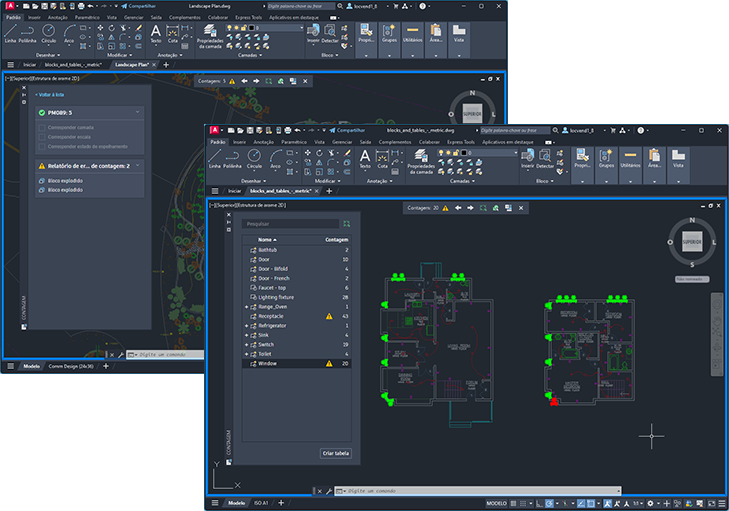This screenshot has height=511, width=729.
Task: Click the warning icon on the Receptacle row
Action: [x=329, y=316]
